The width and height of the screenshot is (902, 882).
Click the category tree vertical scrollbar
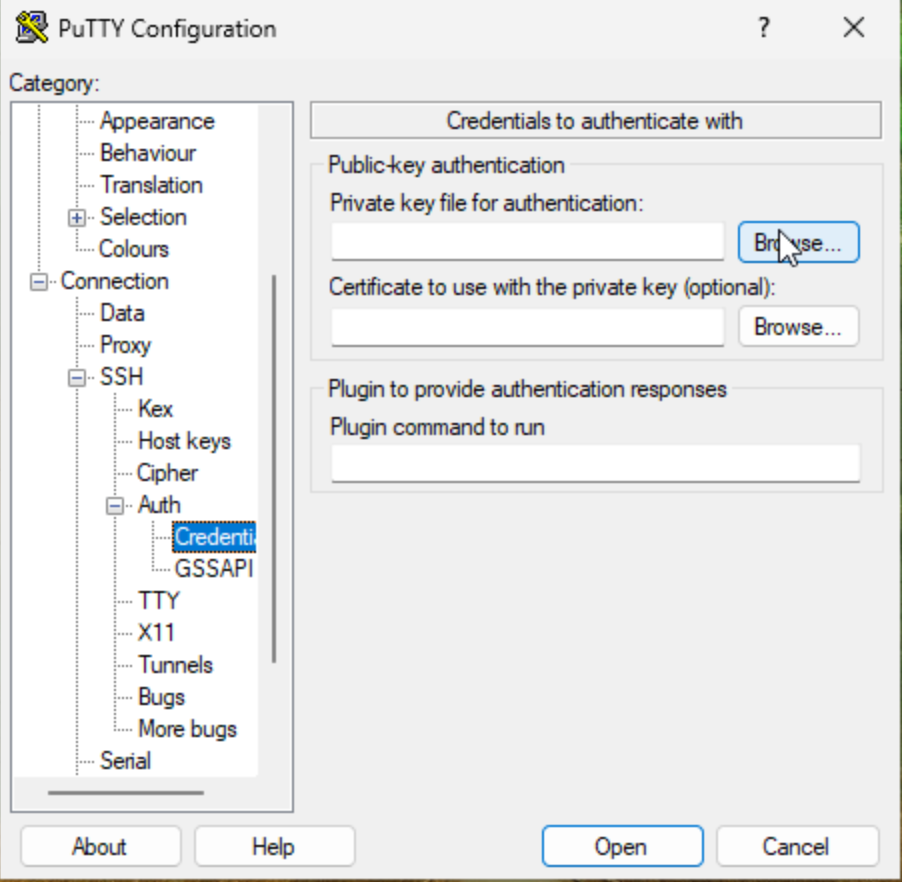click(x=273, y=470)
